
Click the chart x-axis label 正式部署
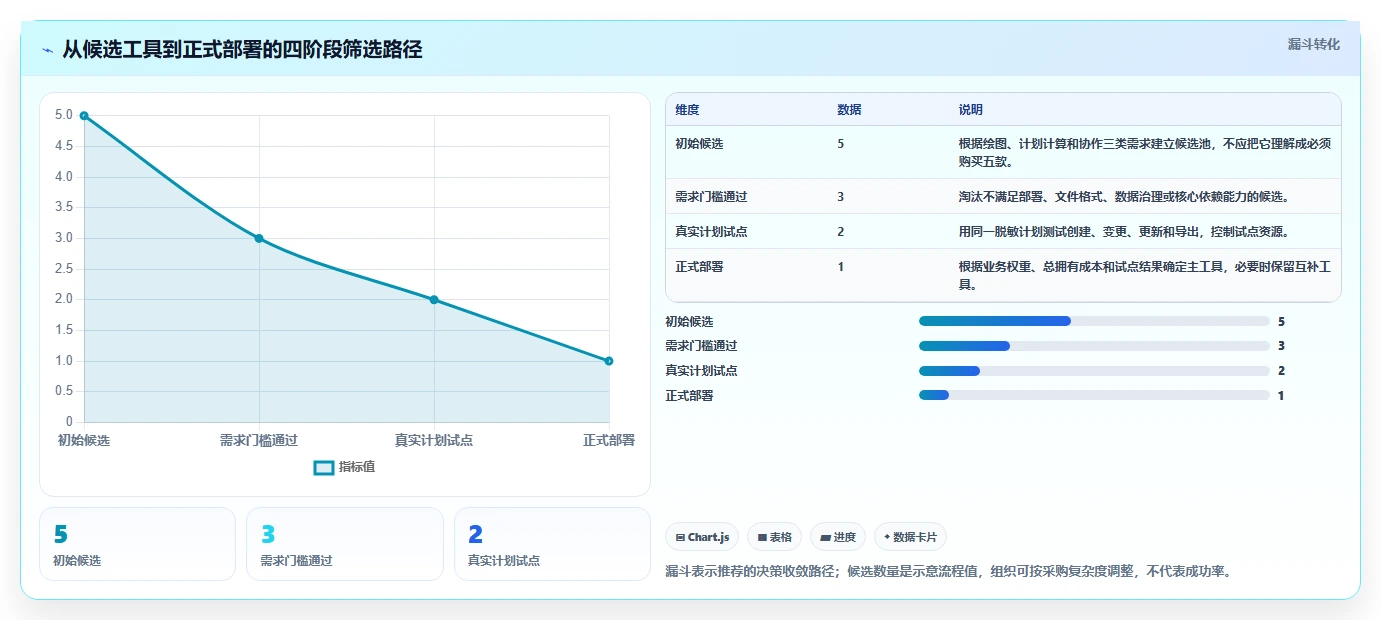click(609, 440)
